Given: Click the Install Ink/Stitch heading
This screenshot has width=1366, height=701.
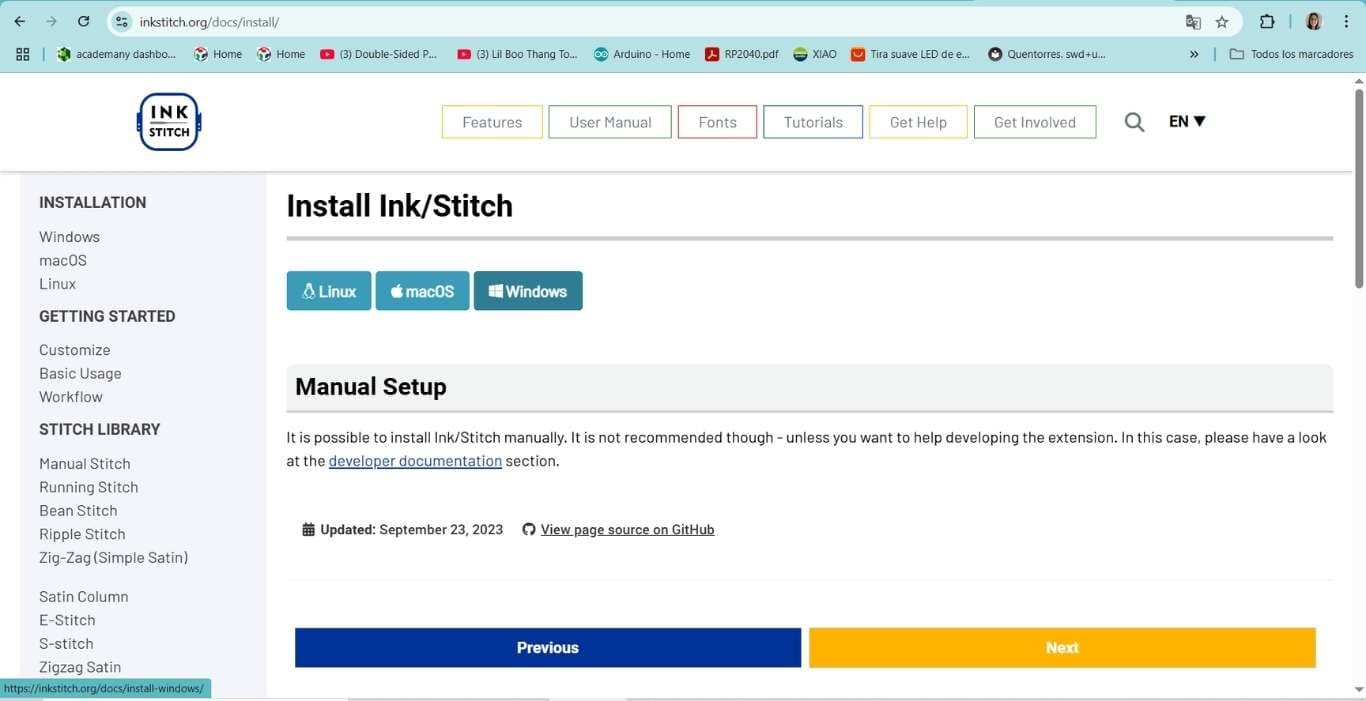Looking at the screenshot, I should coord(400,206).
